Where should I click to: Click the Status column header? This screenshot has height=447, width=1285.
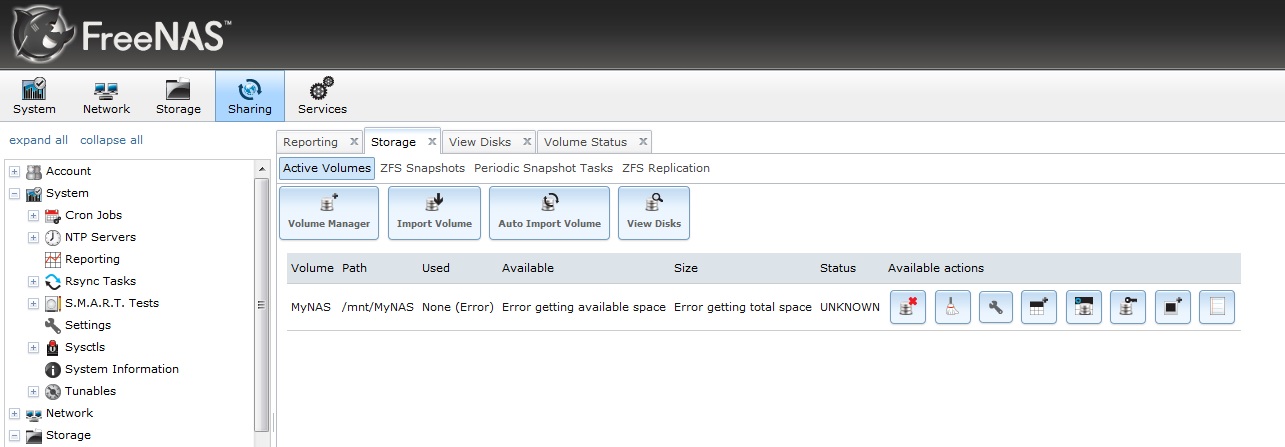[x=838, y=268]
